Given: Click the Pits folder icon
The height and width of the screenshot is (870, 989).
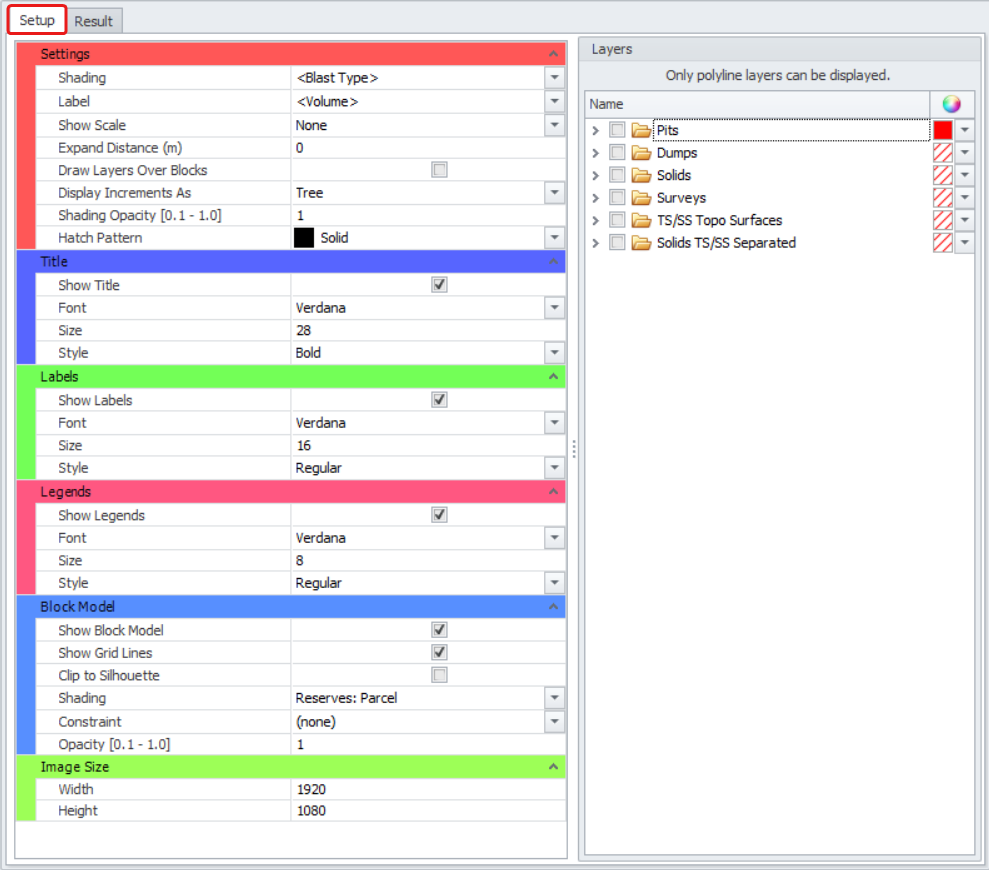Looking at the screenshot, I should [x=641, y=131].
